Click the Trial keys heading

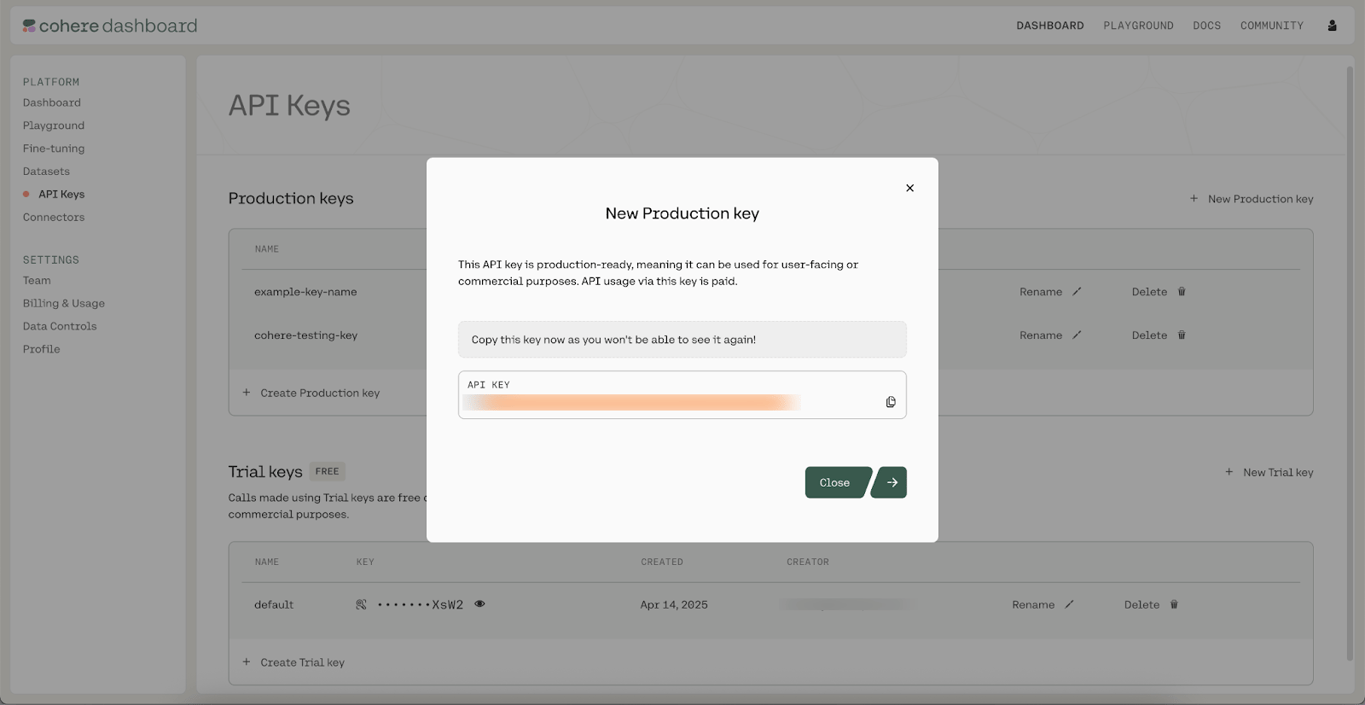pos(265,471)
